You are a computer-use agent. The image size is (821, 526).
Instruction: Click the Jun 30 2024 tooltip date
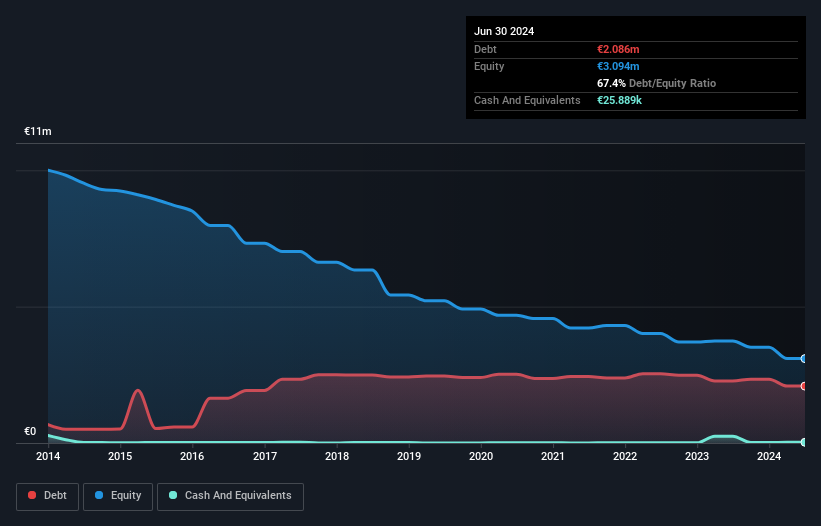[504, 31]
